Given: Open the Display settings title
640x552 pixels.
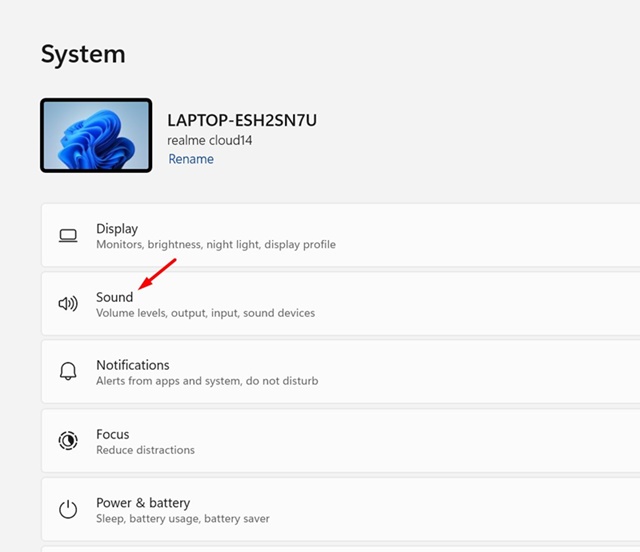Looking at the screenshot, I should tap(117, 229).
